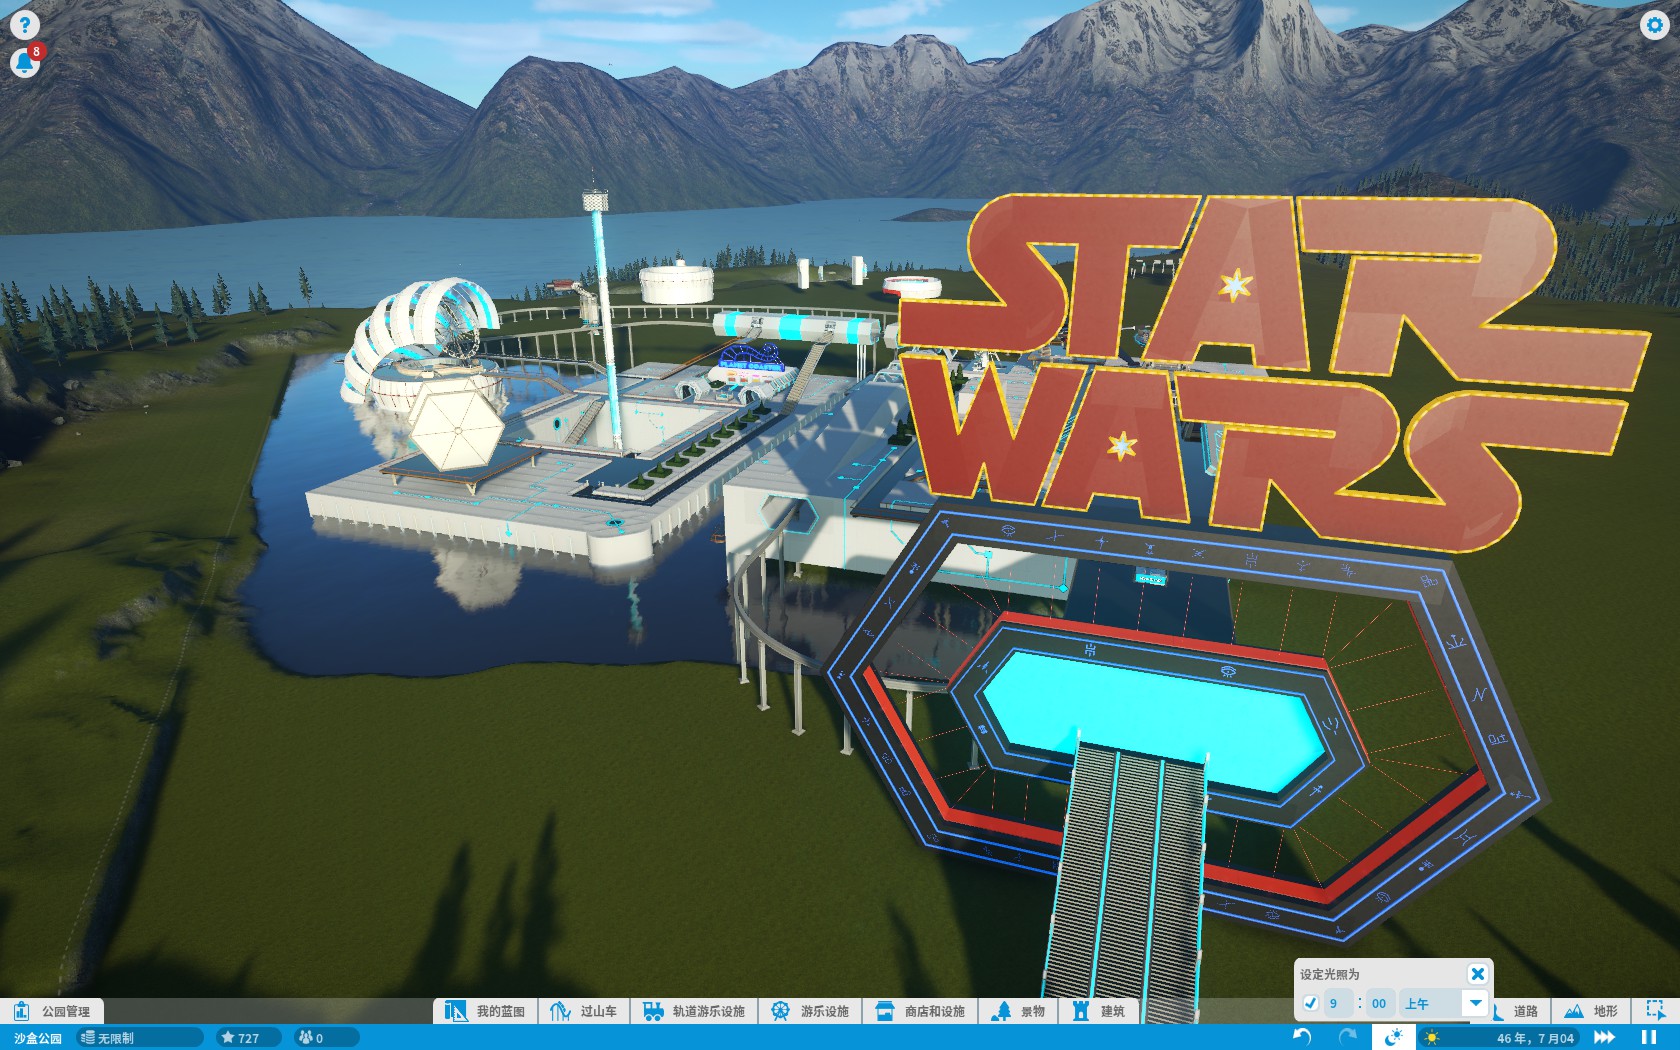Click the undo arrow icon
The image size is (1680, 1050).
click(1302, 1037)
